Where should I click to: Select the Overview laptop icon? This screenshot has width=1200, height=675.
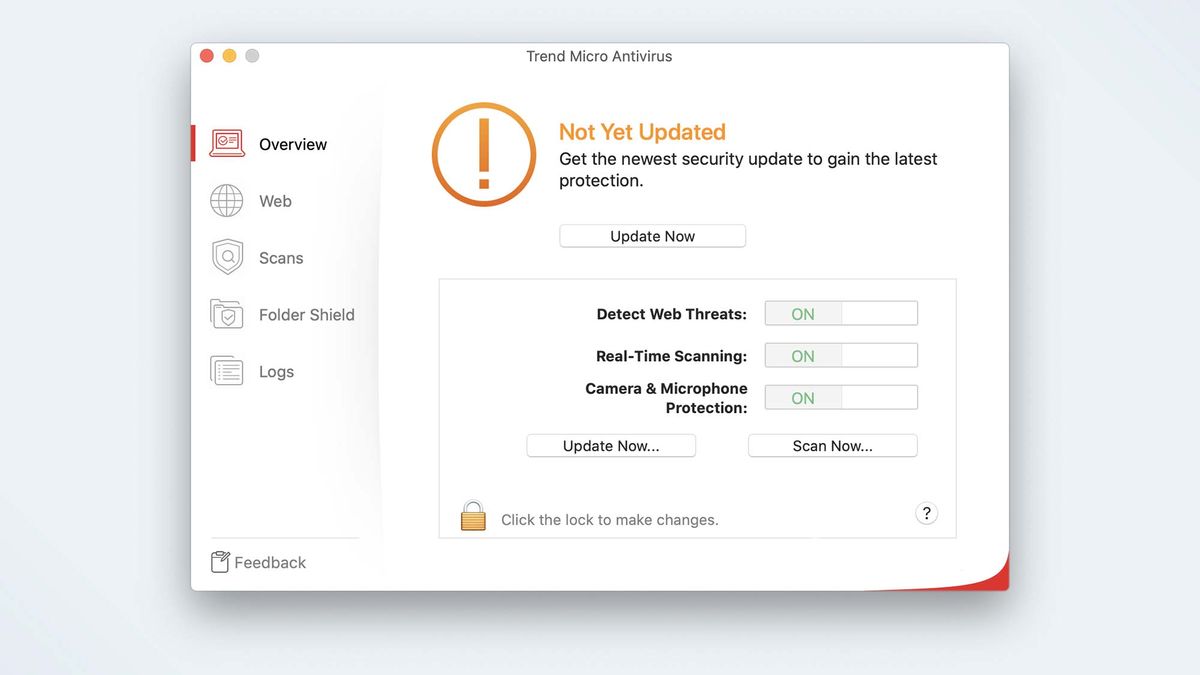pyautogui.click(x=227, y=143)
